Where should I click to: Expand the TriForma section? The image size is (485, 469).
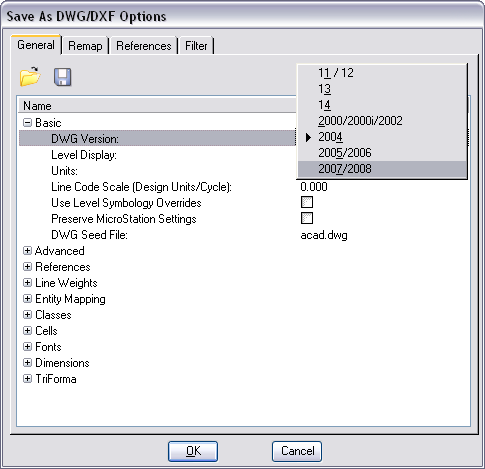click(27, 379)
